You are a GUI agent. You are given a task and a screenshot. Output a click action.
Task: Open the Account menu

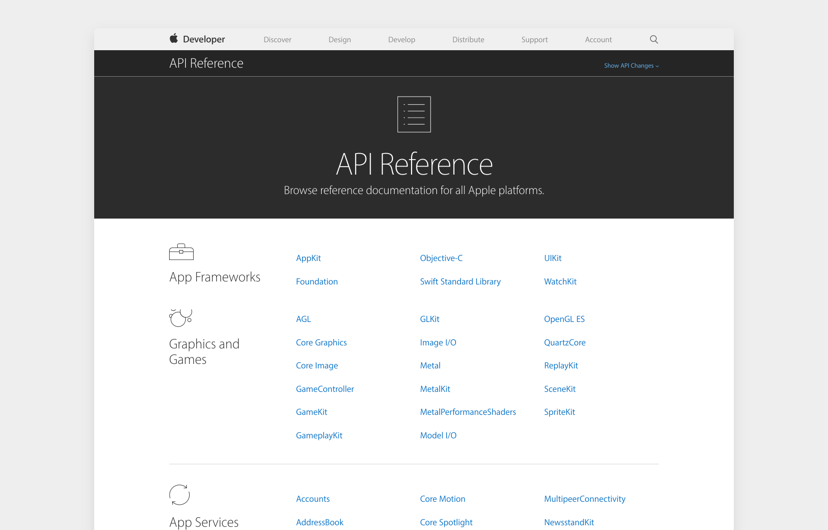click(x=598, y=40)
